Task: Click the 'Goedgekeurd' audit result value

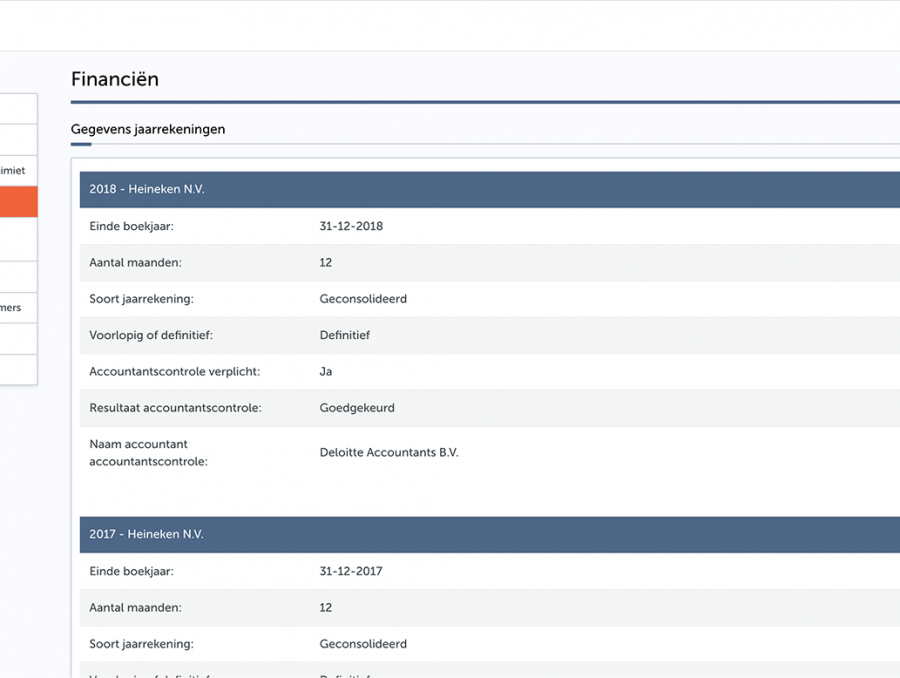Action: click(357, 408)
